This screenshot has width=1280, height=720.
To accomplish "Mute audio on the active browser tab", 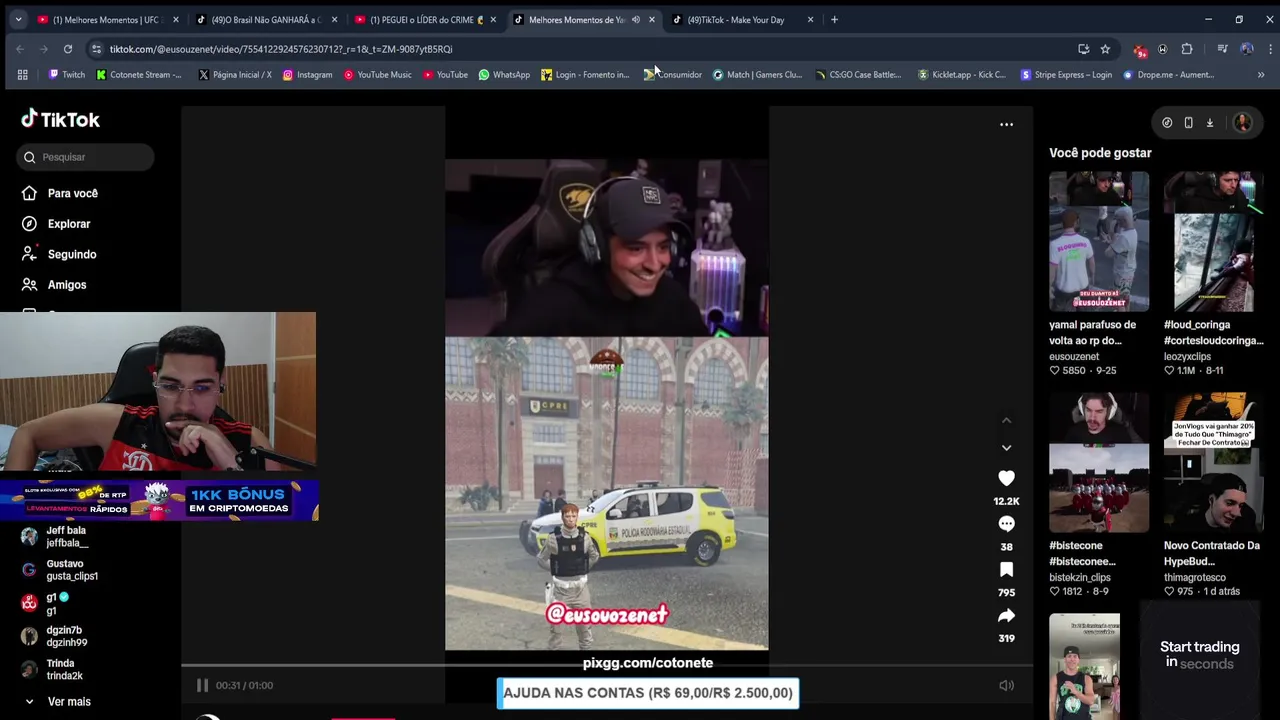I will pos(636,20).
